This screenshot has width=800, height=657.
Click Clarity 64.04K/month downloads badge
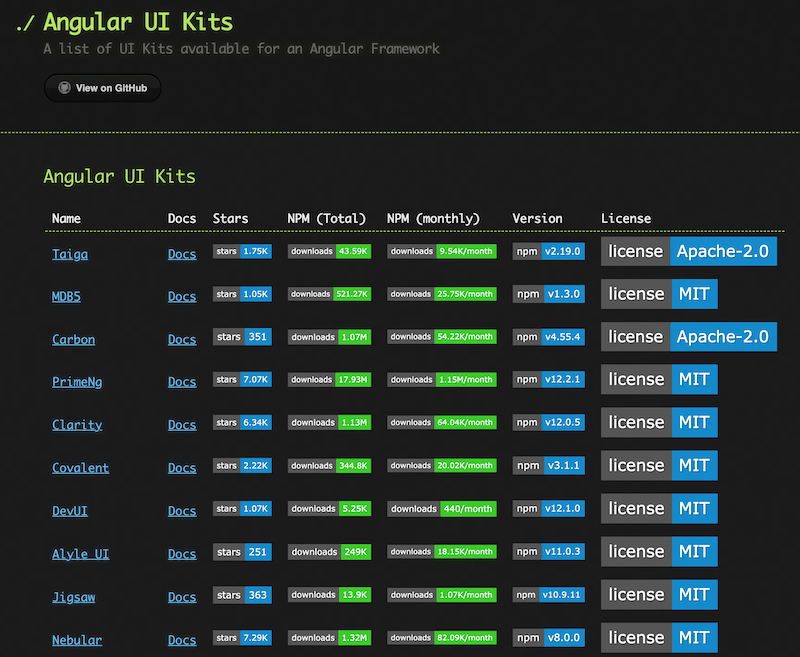pyautogui.click(x=442, y=422)
